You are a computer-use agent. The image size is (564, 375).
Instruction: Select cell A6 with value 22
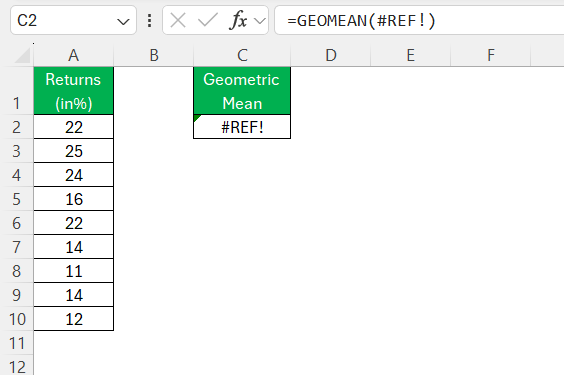pos(73,223)
